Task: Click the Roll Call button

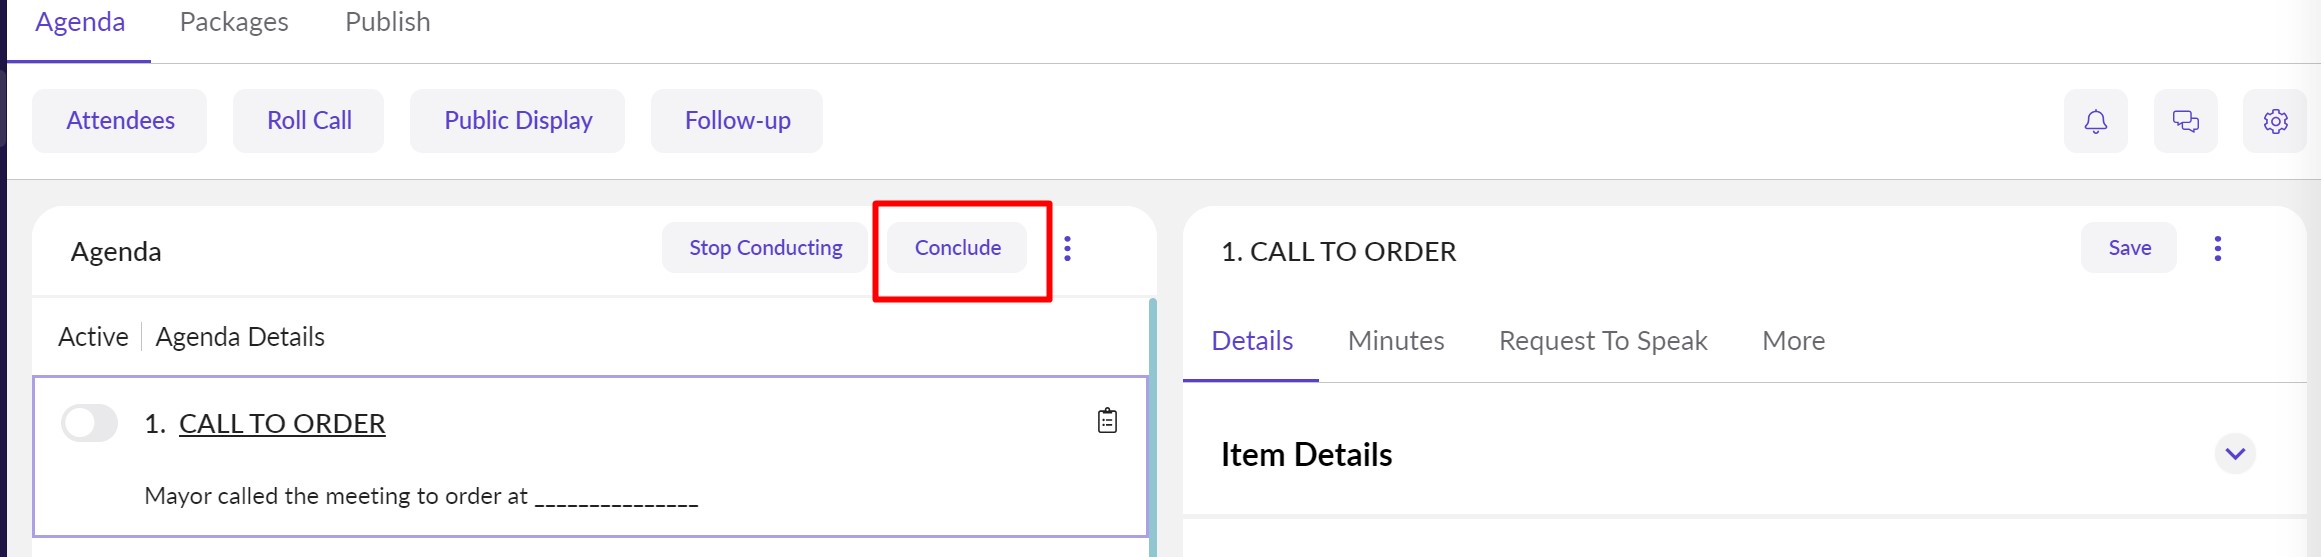Action: (x=309, y=121)
